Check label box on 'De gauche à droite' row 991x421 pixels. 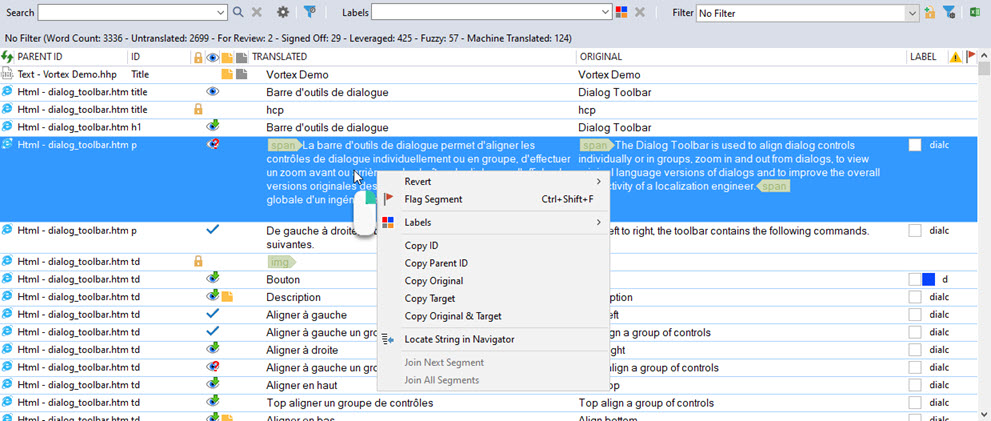[x=915, y=231]
